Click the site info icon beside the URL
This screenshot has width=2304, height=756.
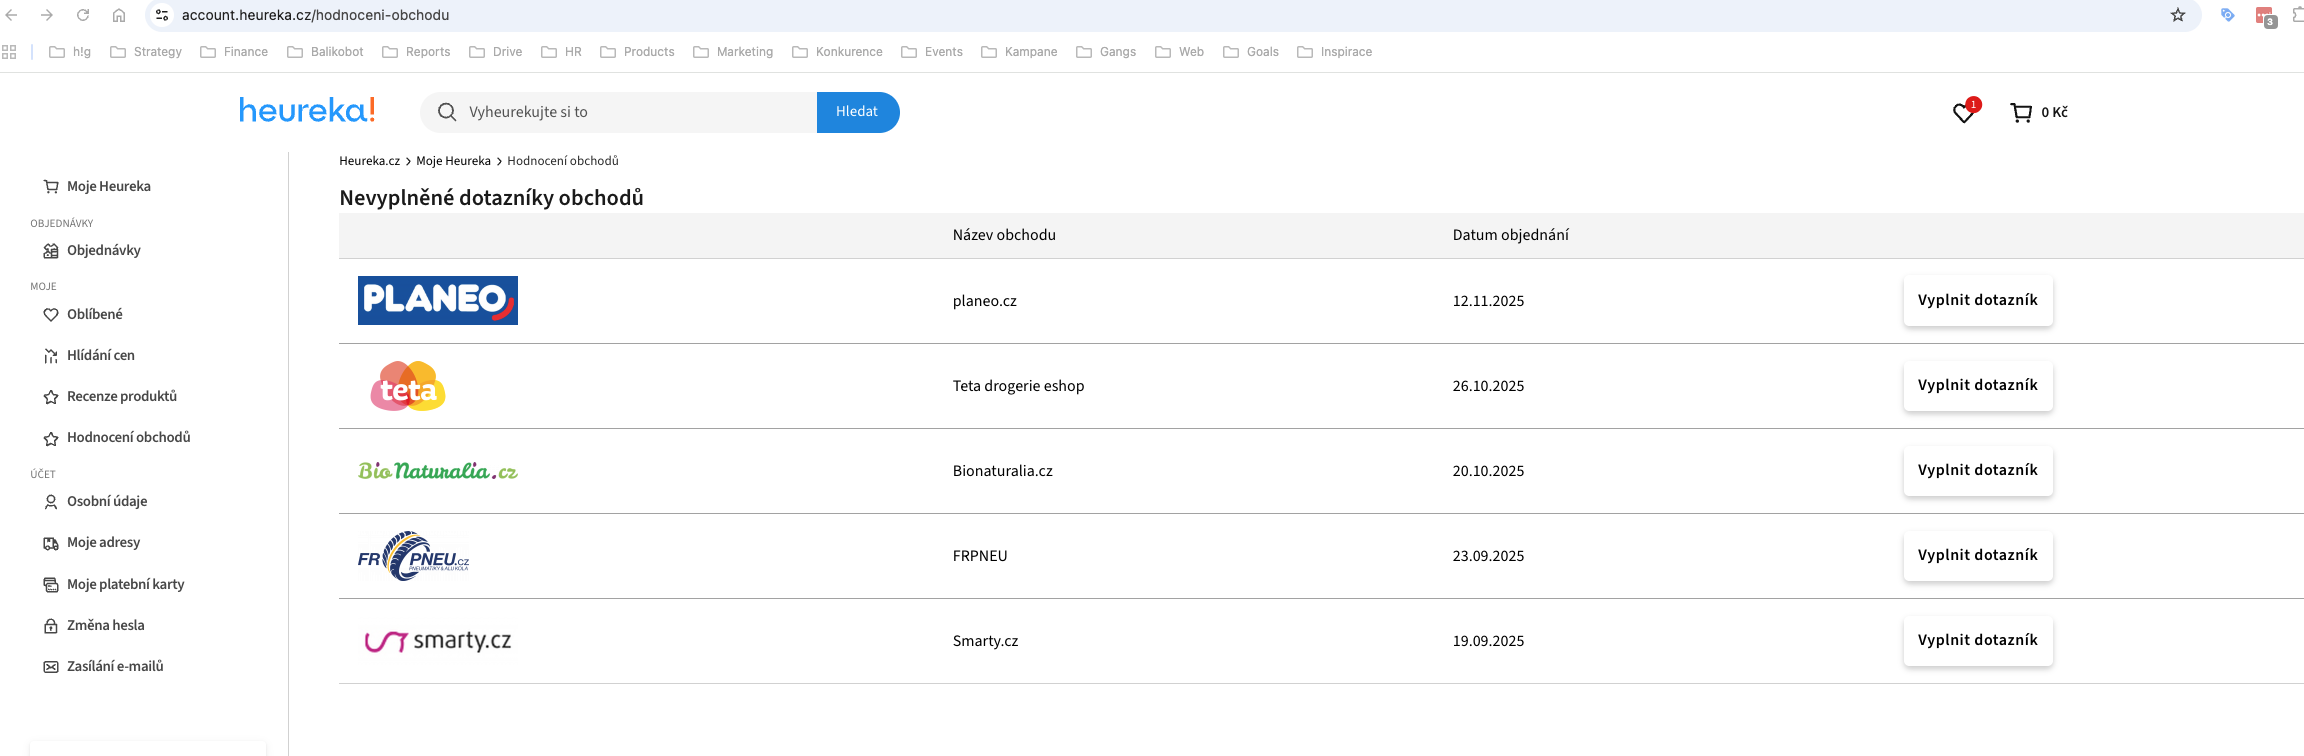click(162, 15)
